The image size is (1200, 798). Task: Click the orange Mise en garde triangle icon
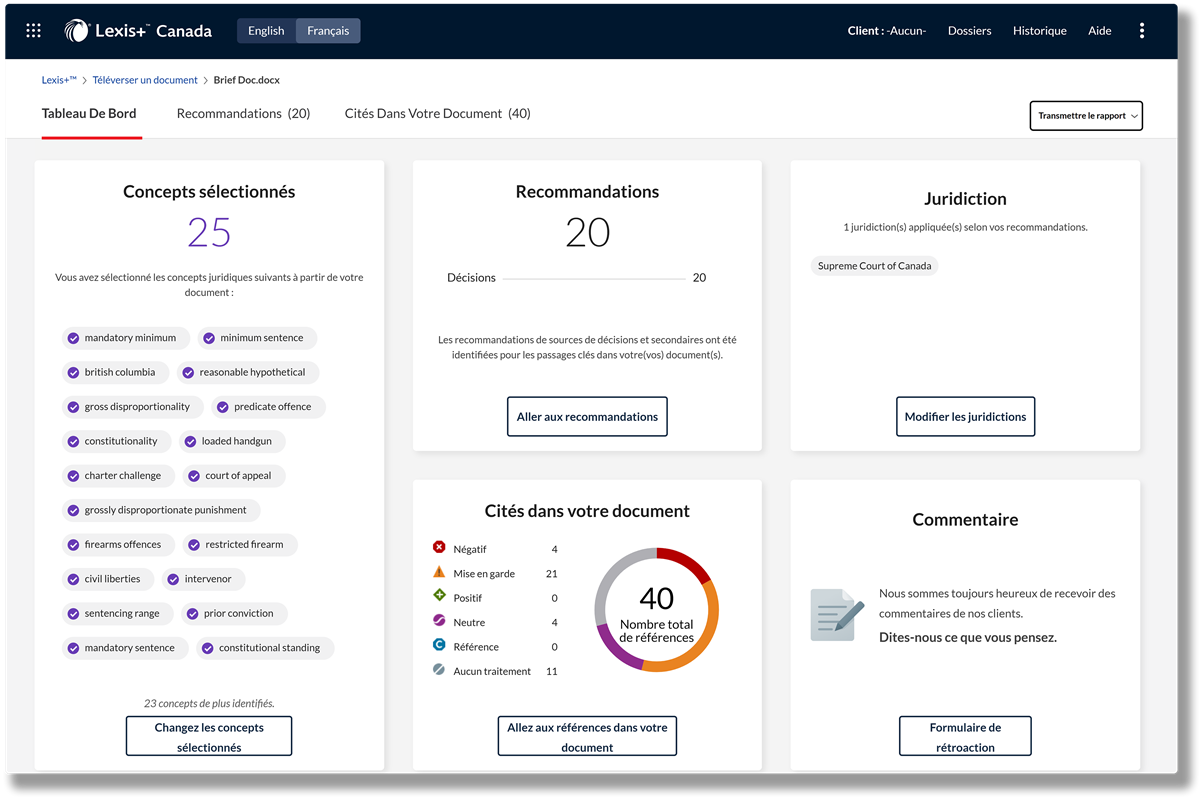439,573
